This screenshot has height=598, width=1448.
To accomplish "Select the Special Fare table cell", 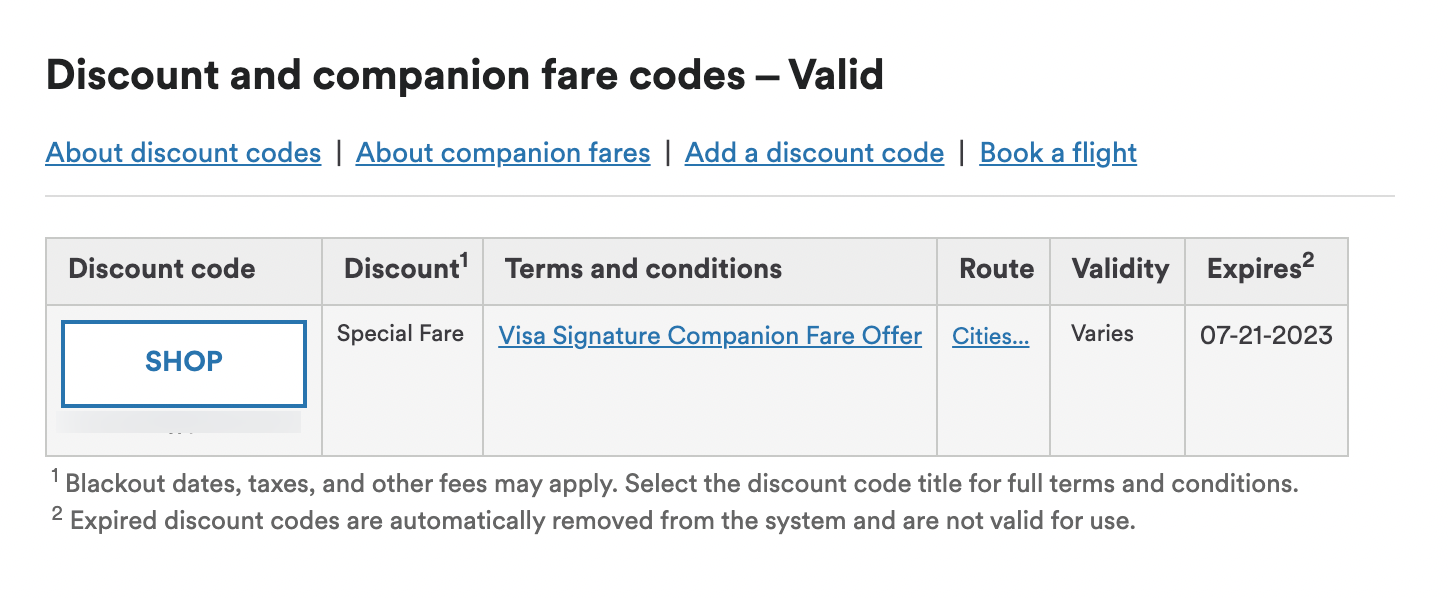I will [x=400, y=334].
